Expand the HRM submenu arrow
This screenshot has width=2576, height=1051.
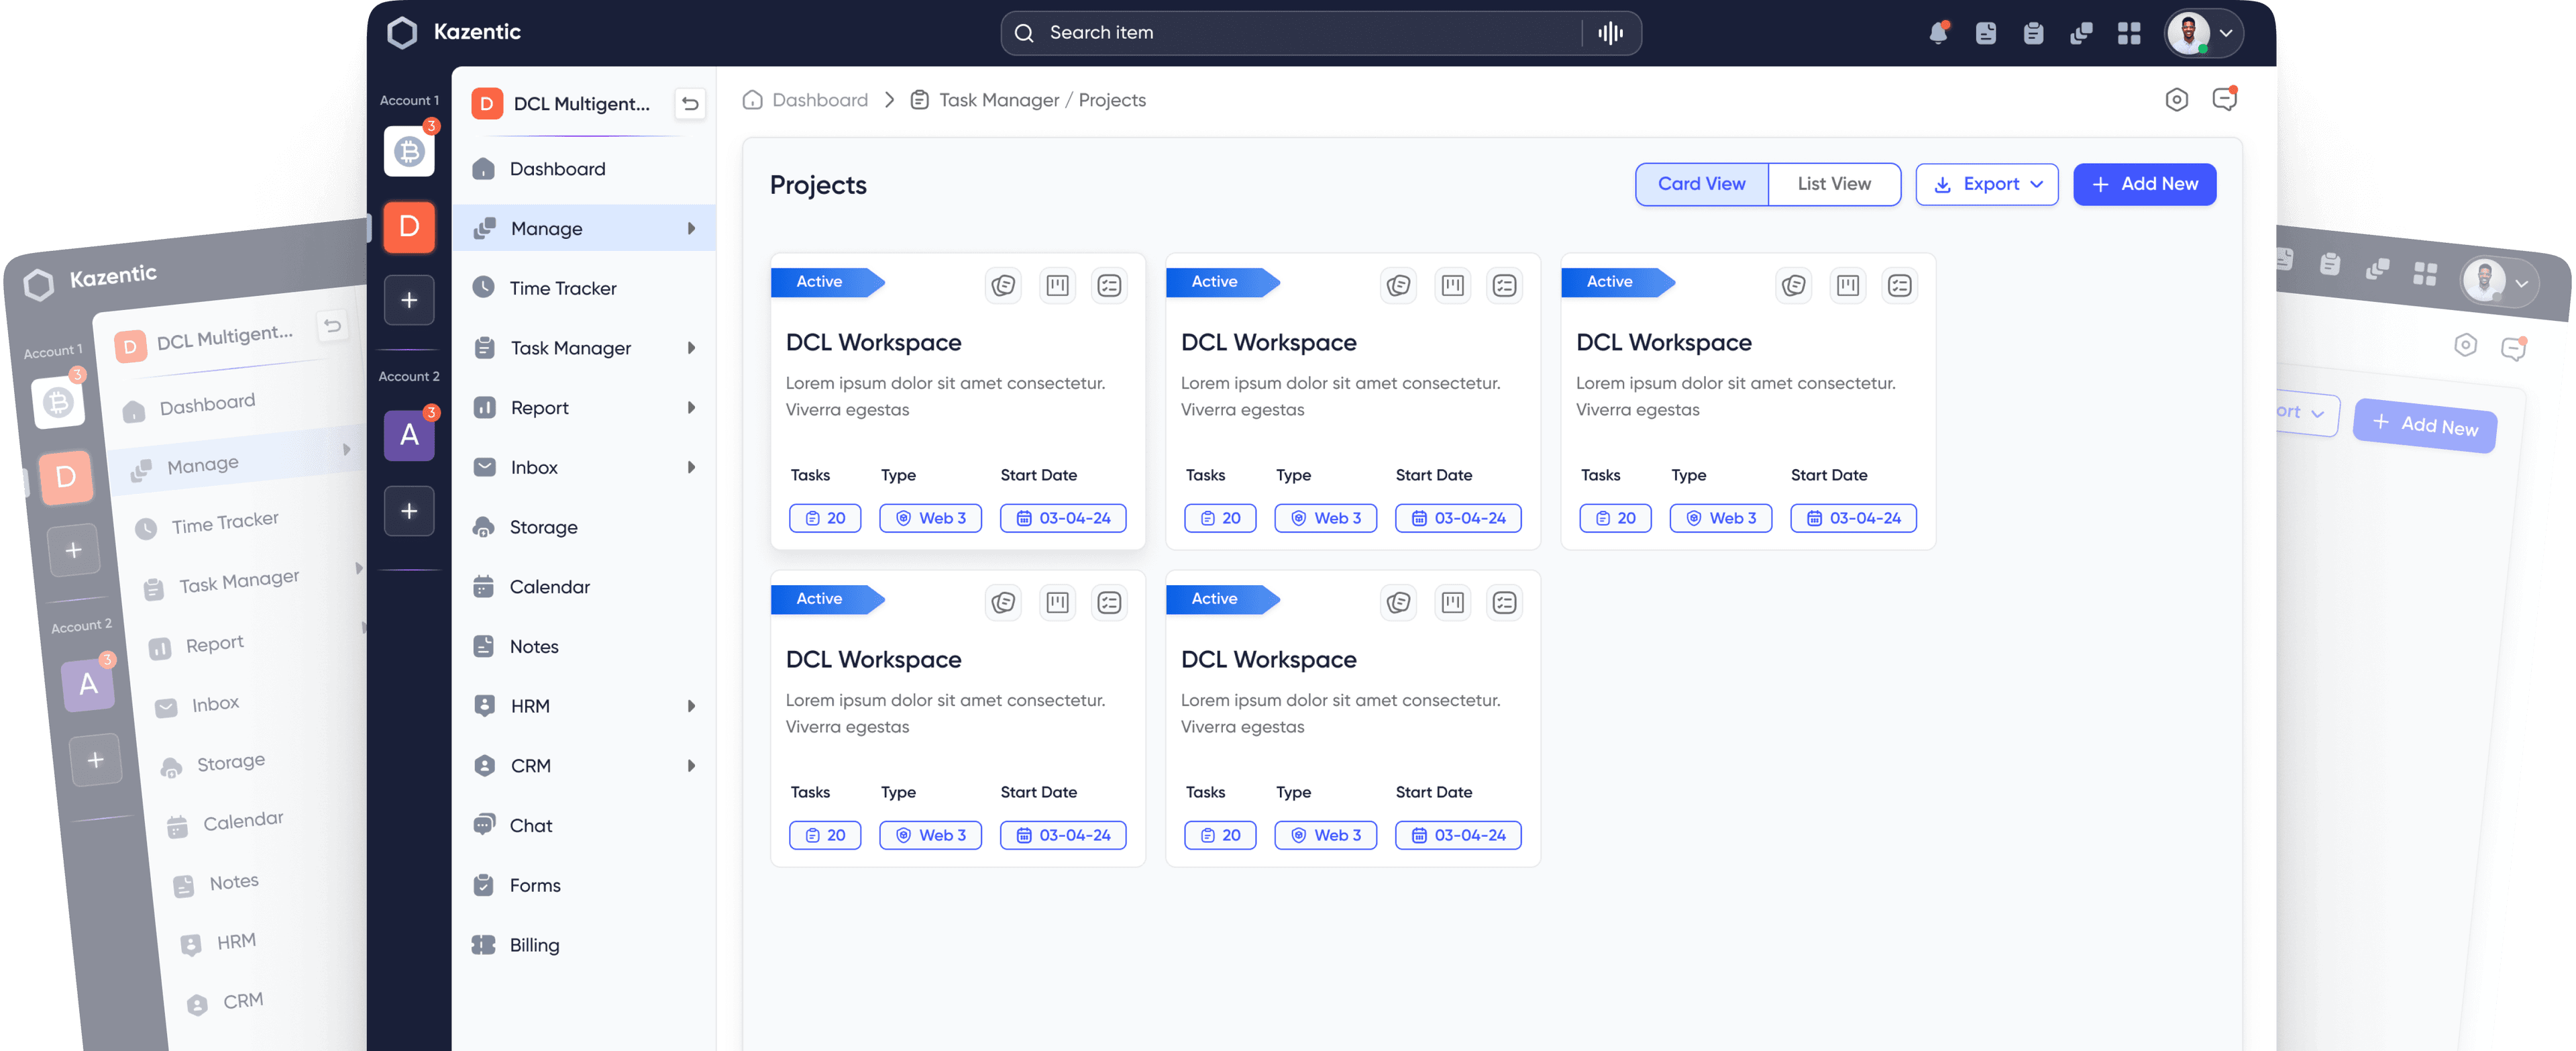(x=691, y=706)
